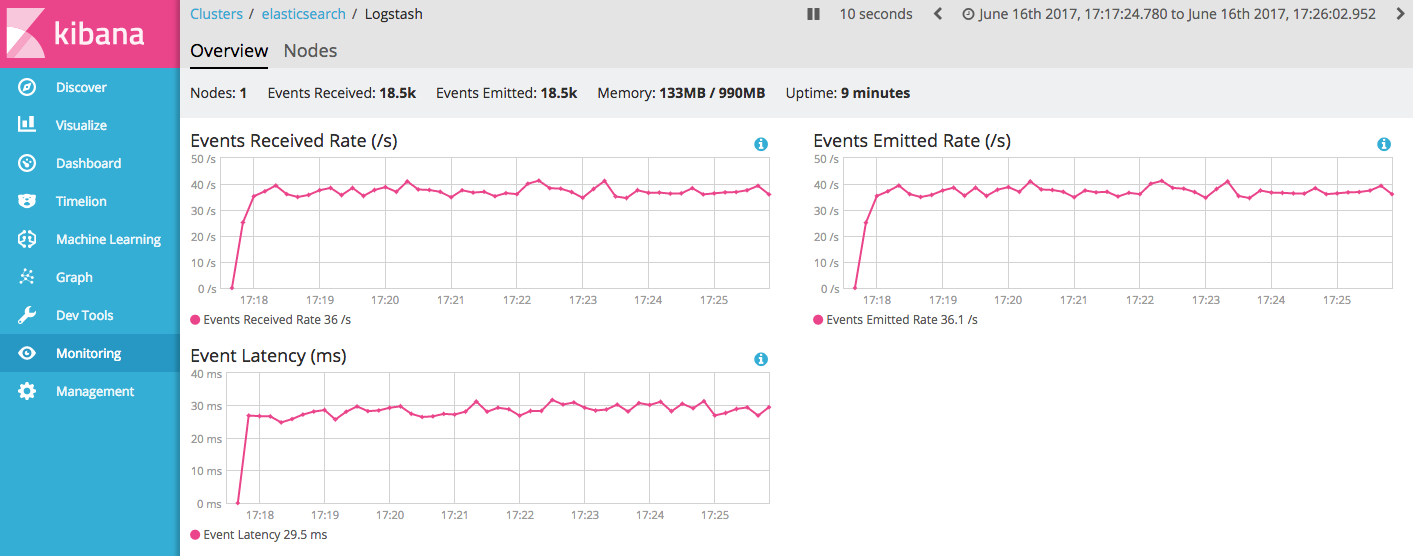The height and width of the screenshot is (556, 1413).
Task: Pause auto-refresh
Action: 814,14
